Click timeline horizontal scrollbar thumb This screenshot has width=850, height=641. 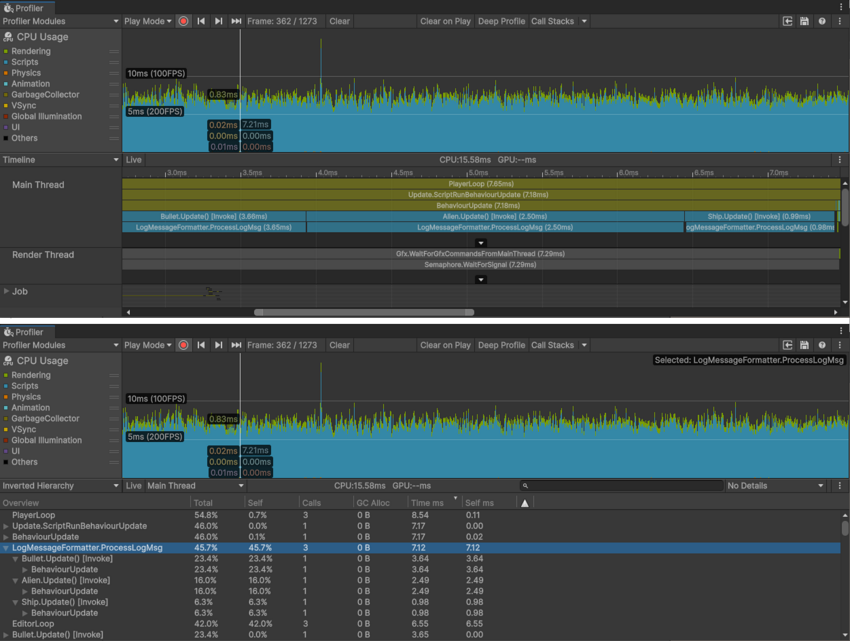364,312
